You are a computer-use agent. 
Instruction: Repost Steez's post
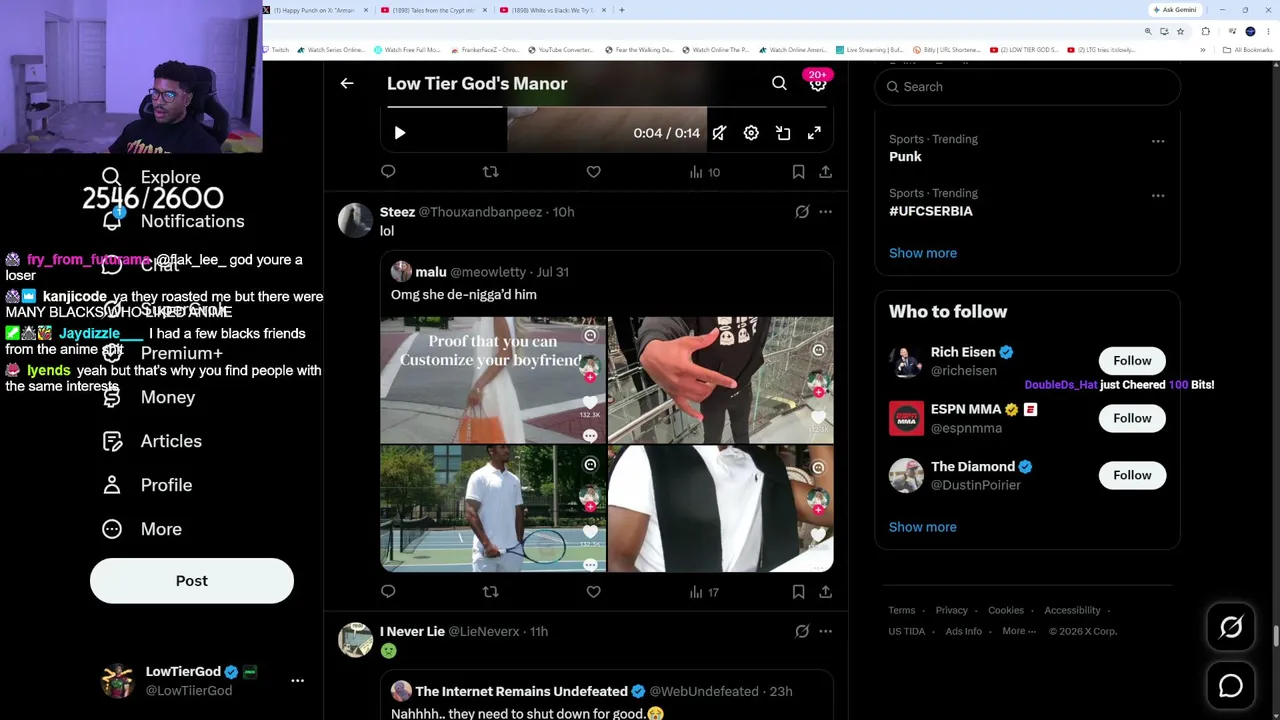(490, 592)
